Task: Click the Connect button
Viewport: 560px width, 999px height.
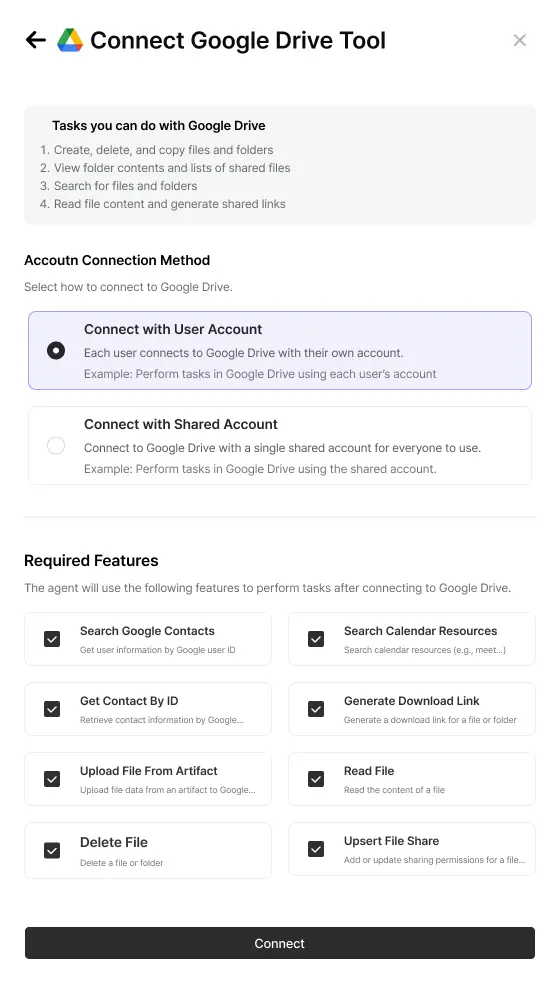Action: point(280,943)
